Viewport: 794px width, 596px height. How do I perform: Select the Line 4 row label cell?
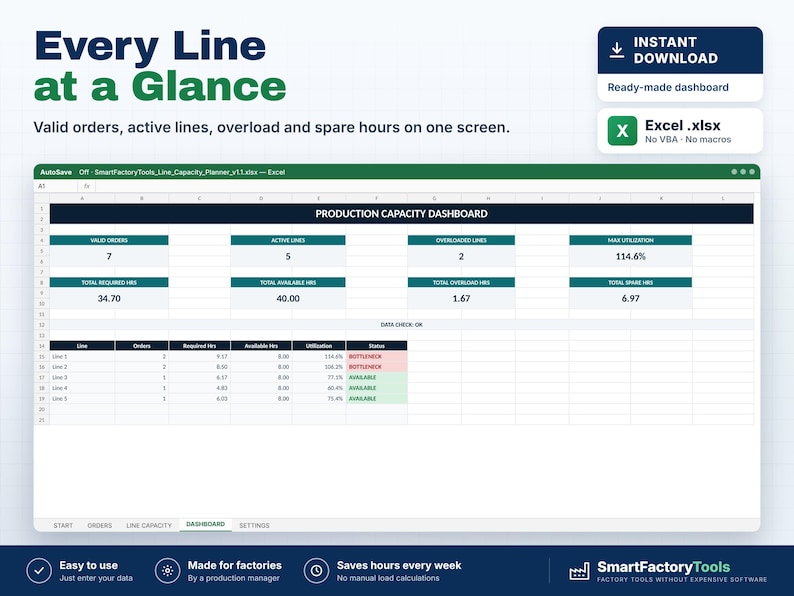82,388
